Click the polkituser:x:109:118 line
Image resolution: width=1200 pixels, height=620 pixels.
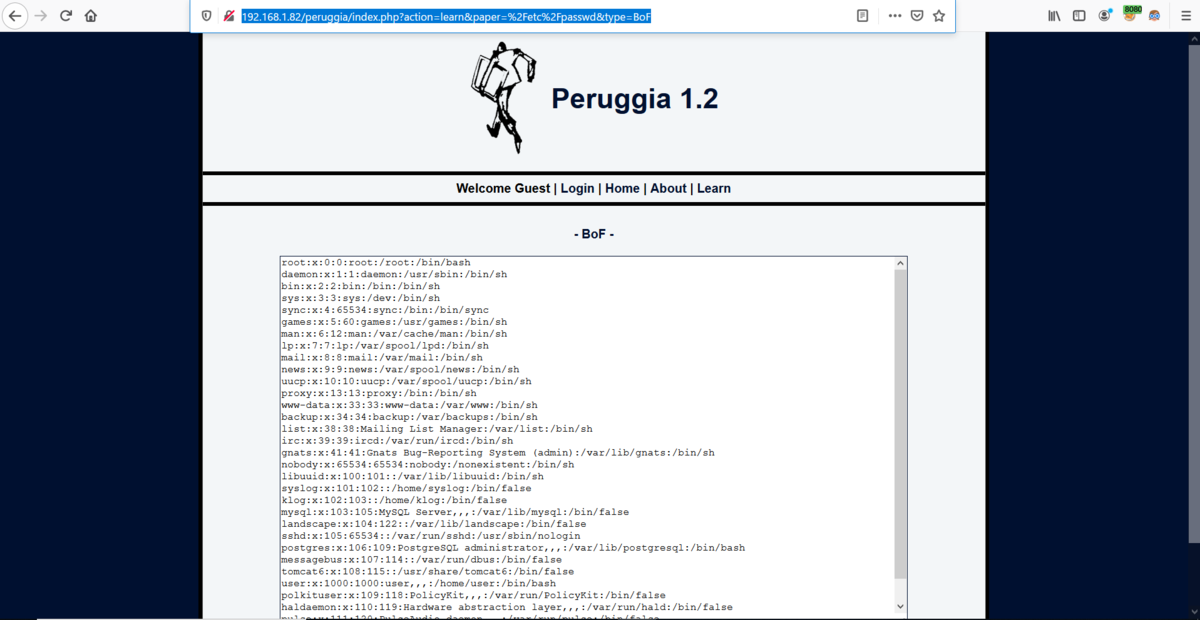474,595
